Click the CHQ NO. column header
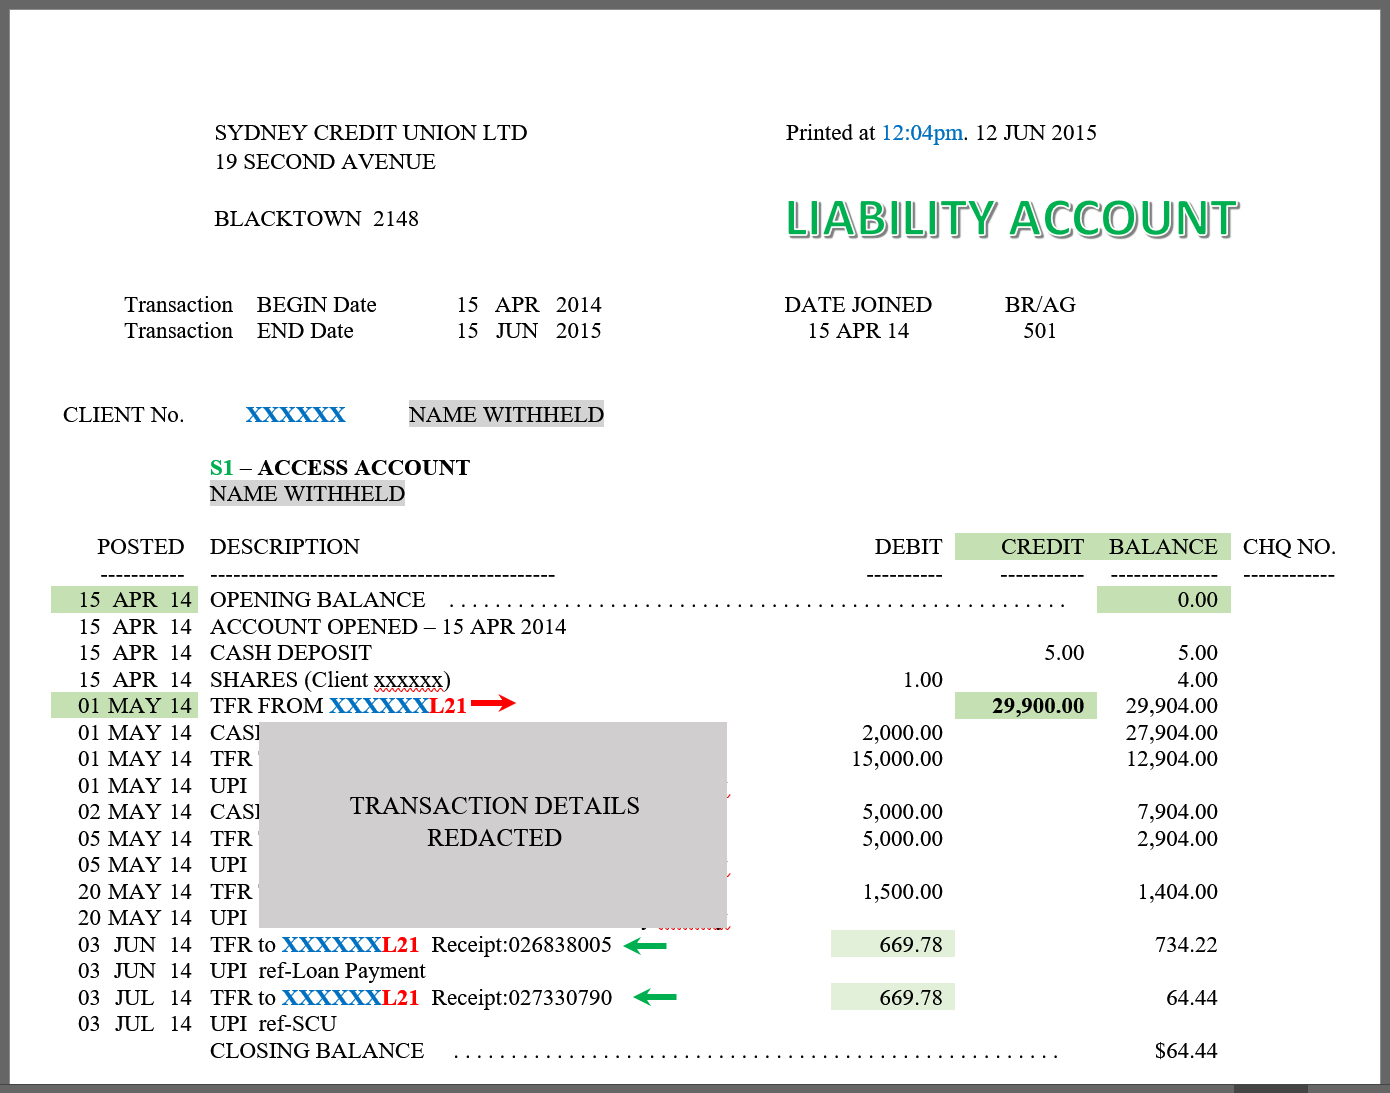Screen dimensions: 1390x1093 tap(1289, 547)
